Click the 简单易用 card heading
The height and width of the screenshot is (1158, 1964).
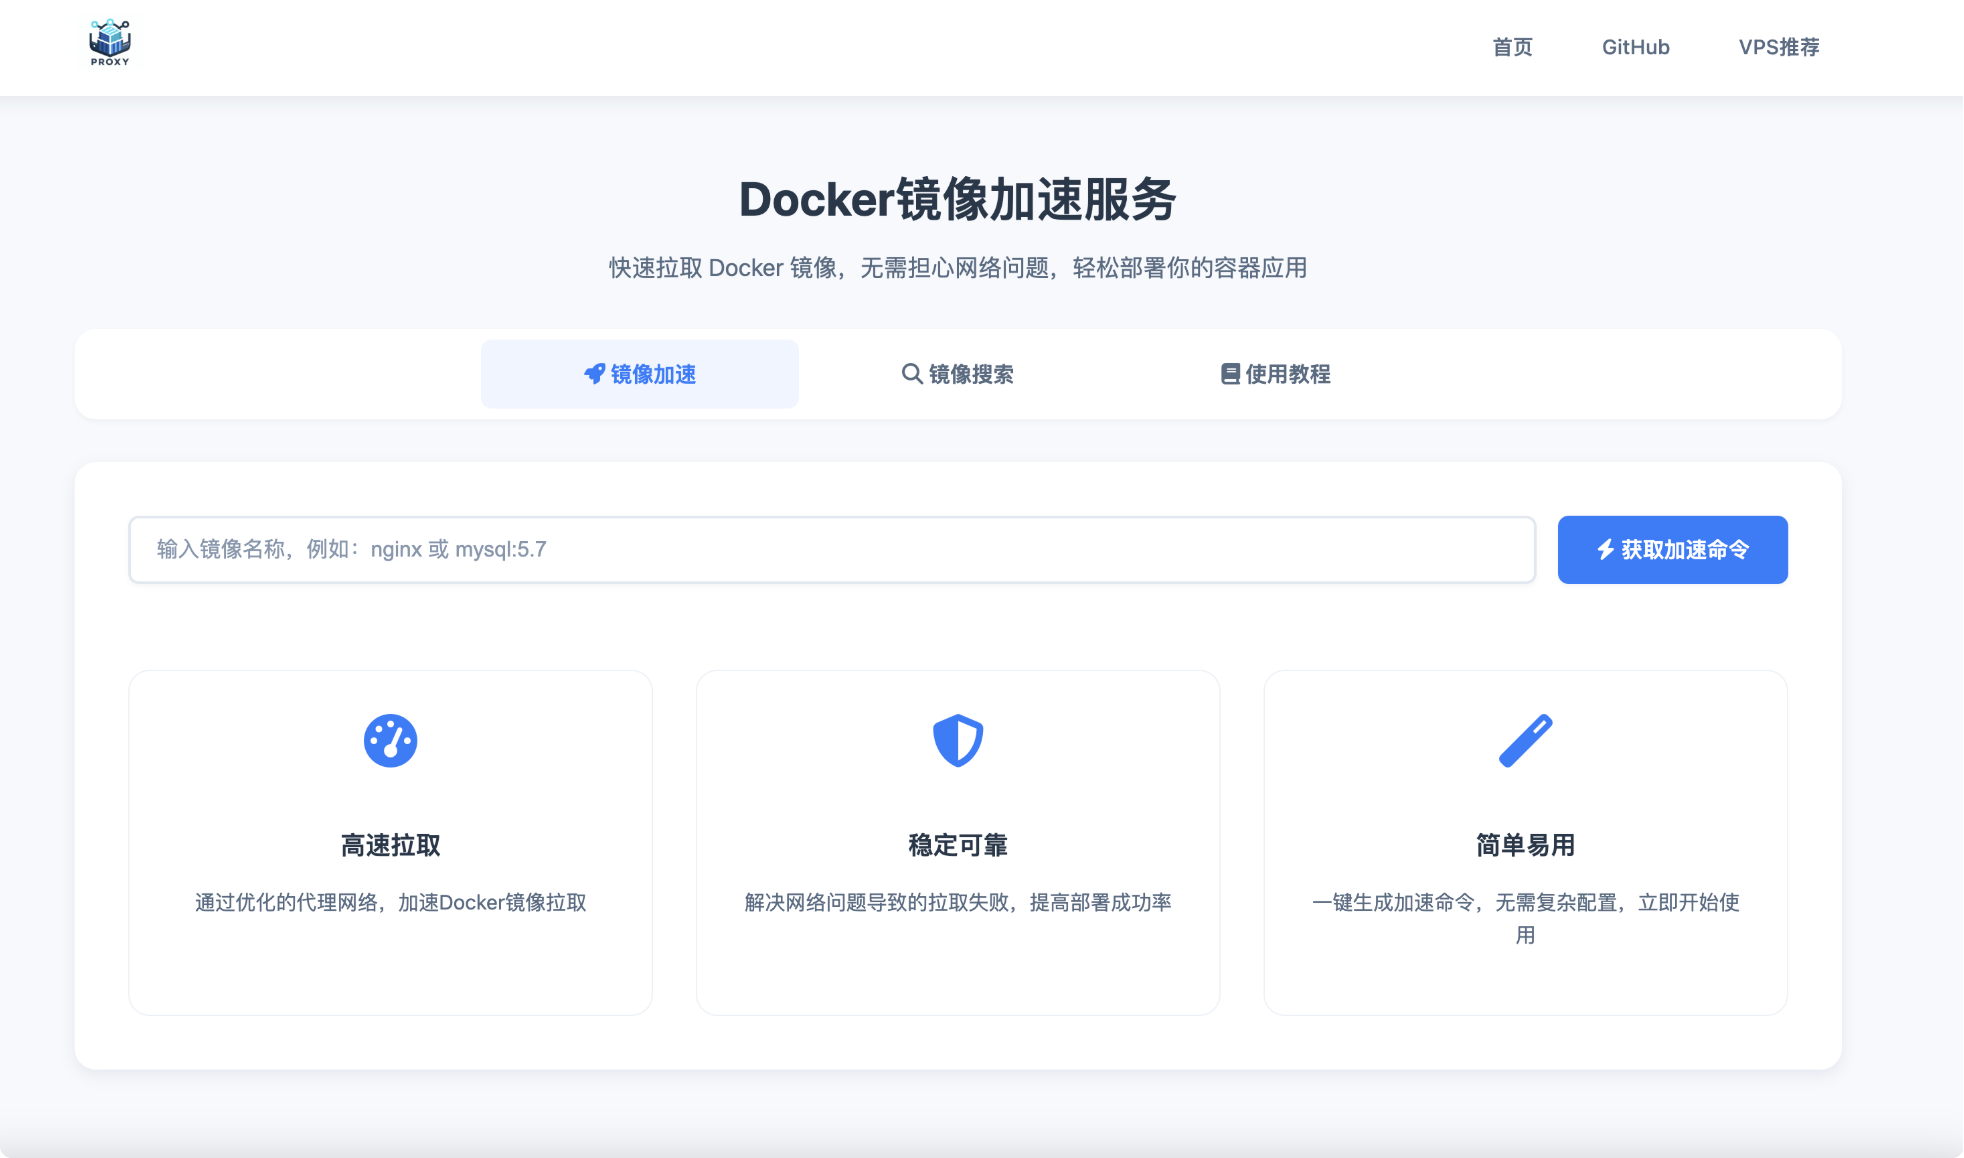point(1525,845)
